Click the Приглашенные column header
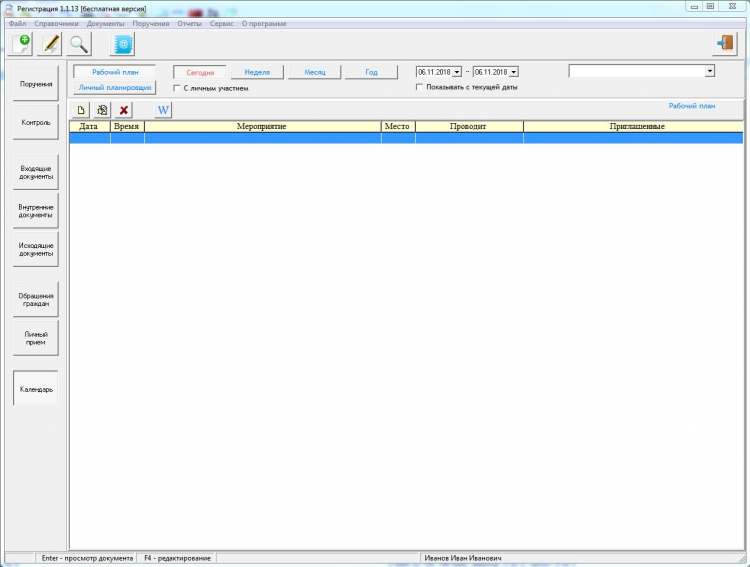This screenshot has height=567, width=750. [633, 126]
